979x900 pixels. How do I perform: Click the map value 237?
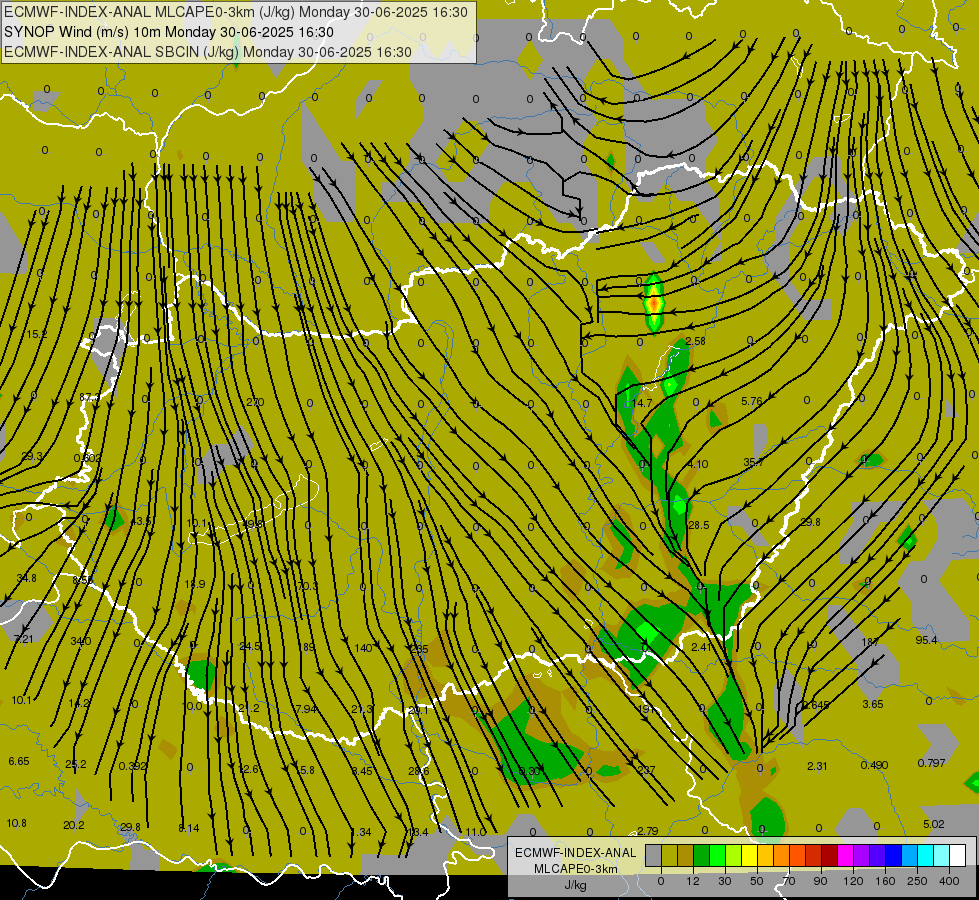click(646, 770)
